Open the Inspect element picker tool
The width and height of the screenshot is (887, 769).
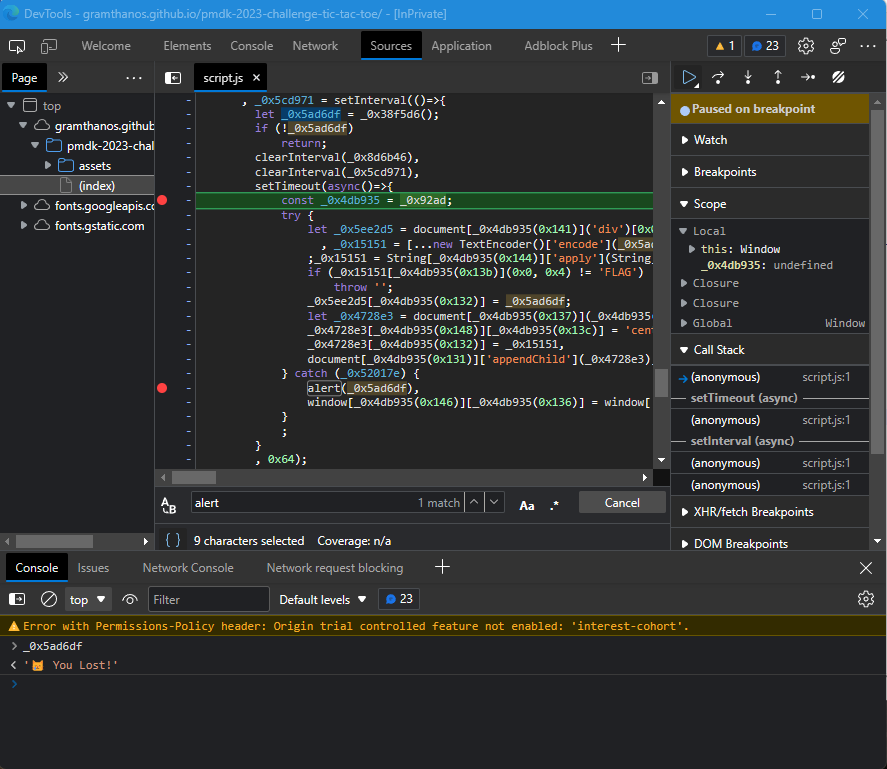pos(17,46)
